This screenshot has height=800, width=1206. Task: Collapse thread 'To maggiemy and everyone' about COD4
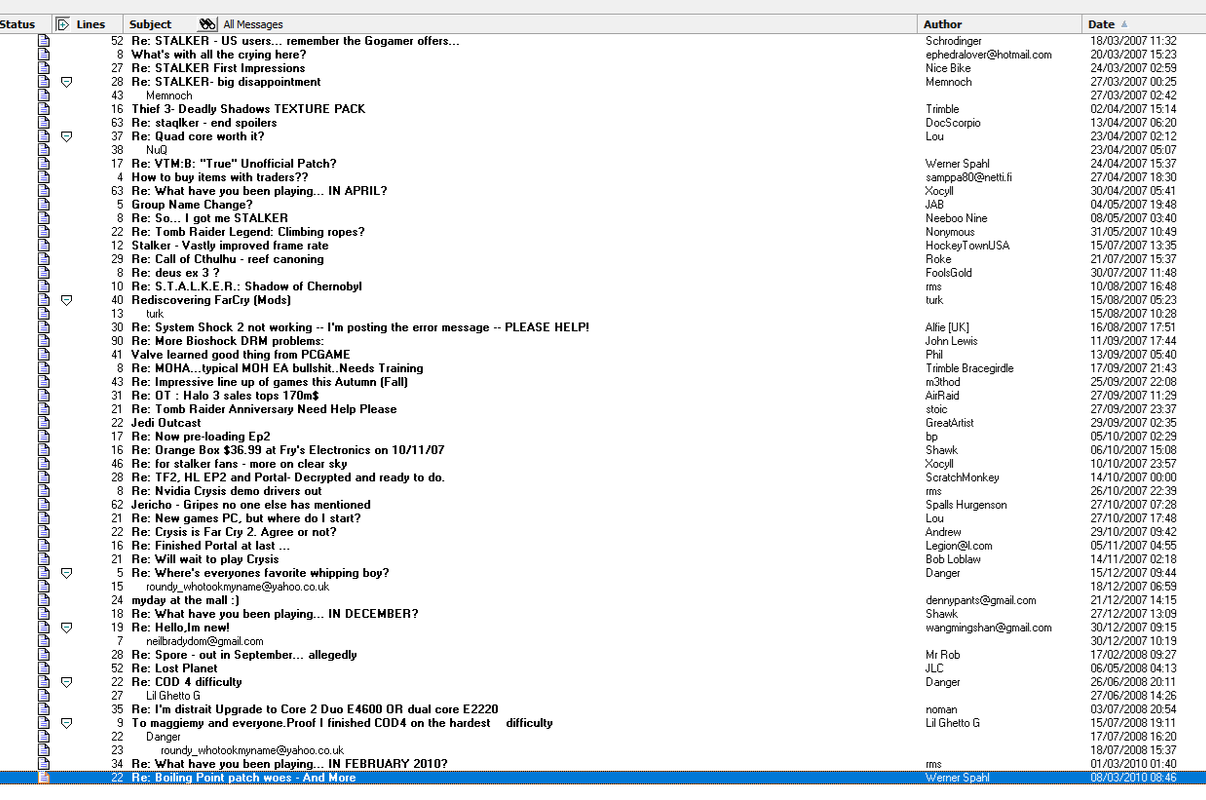67,723
